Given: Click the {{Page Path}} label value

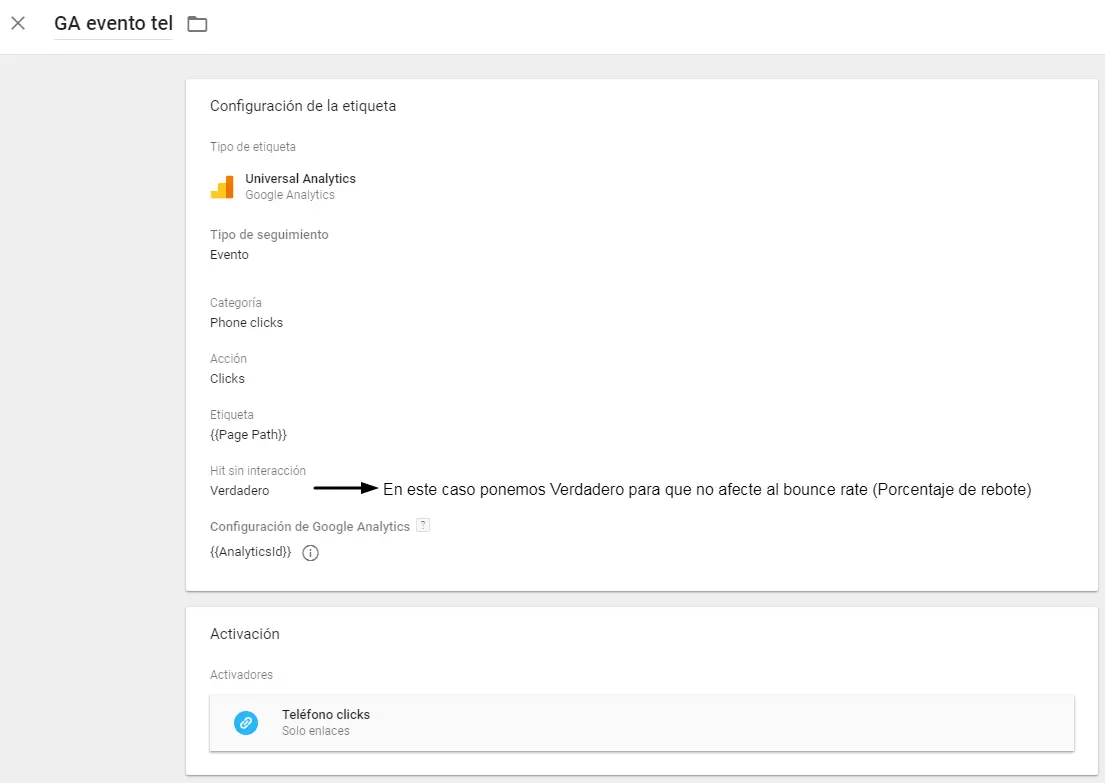Looking at the screenshot, I should click(248, 435).
